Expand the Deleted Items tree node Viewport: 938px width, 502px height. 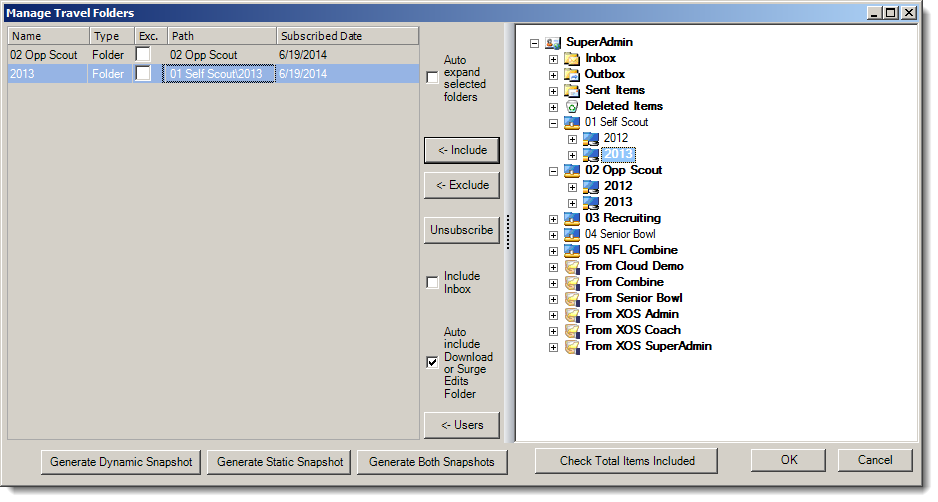coord(553,107)
